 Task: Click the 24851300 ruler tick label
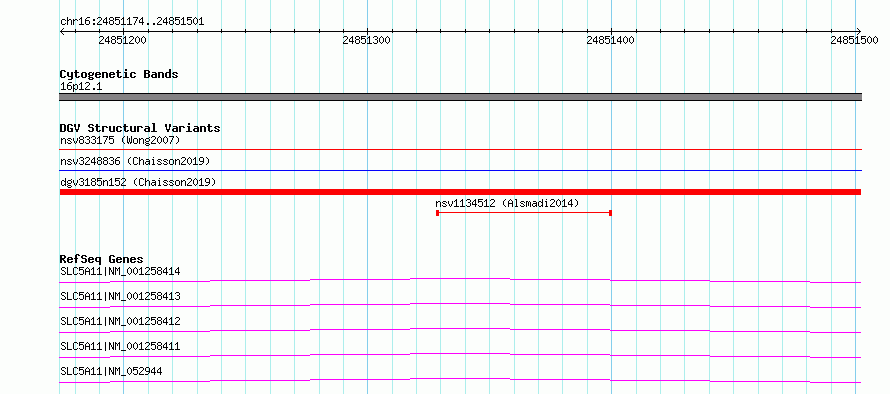pyautogui.click(x=367, y=40)
